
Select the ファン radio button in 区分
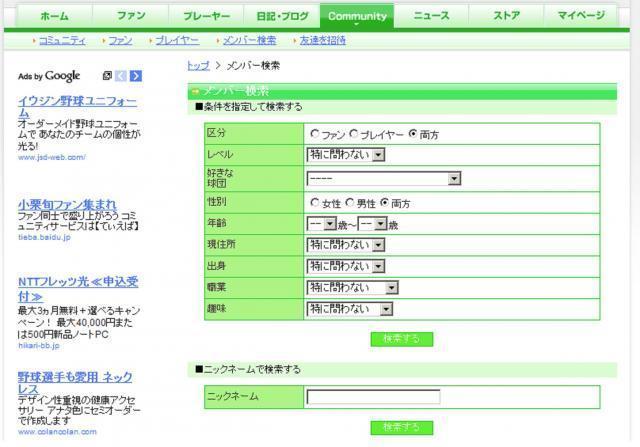(315, 134)
